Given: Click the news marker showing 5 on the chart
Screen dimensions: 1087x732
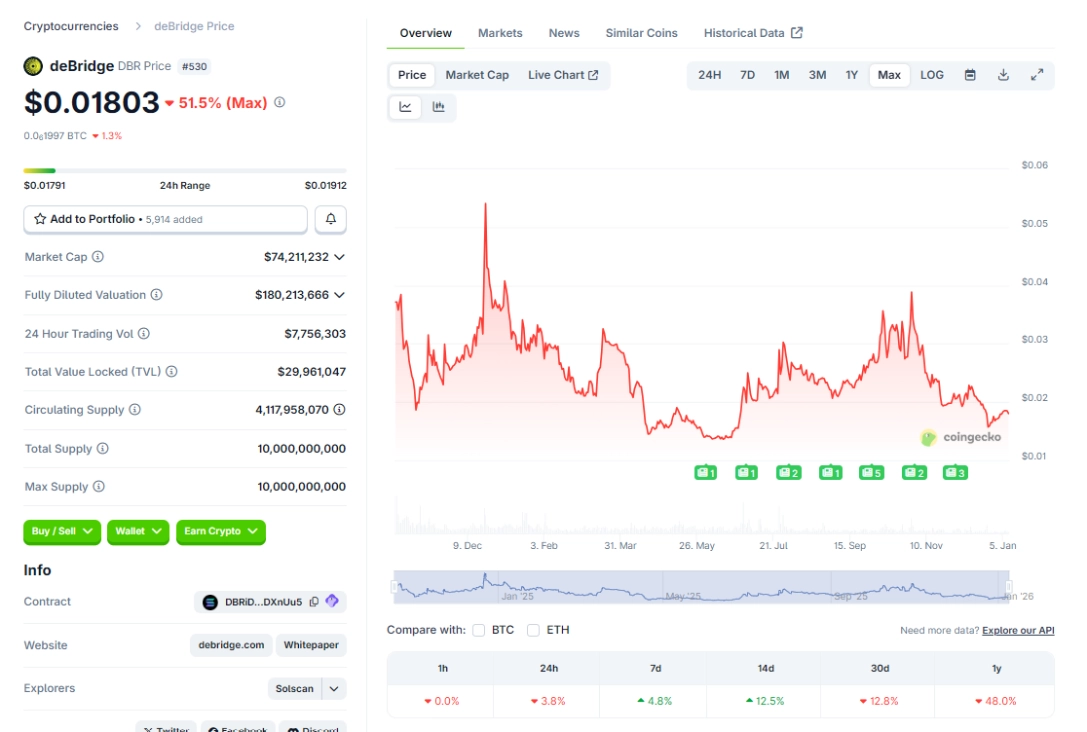Looking at the screenshot, I should pos(871,472).
